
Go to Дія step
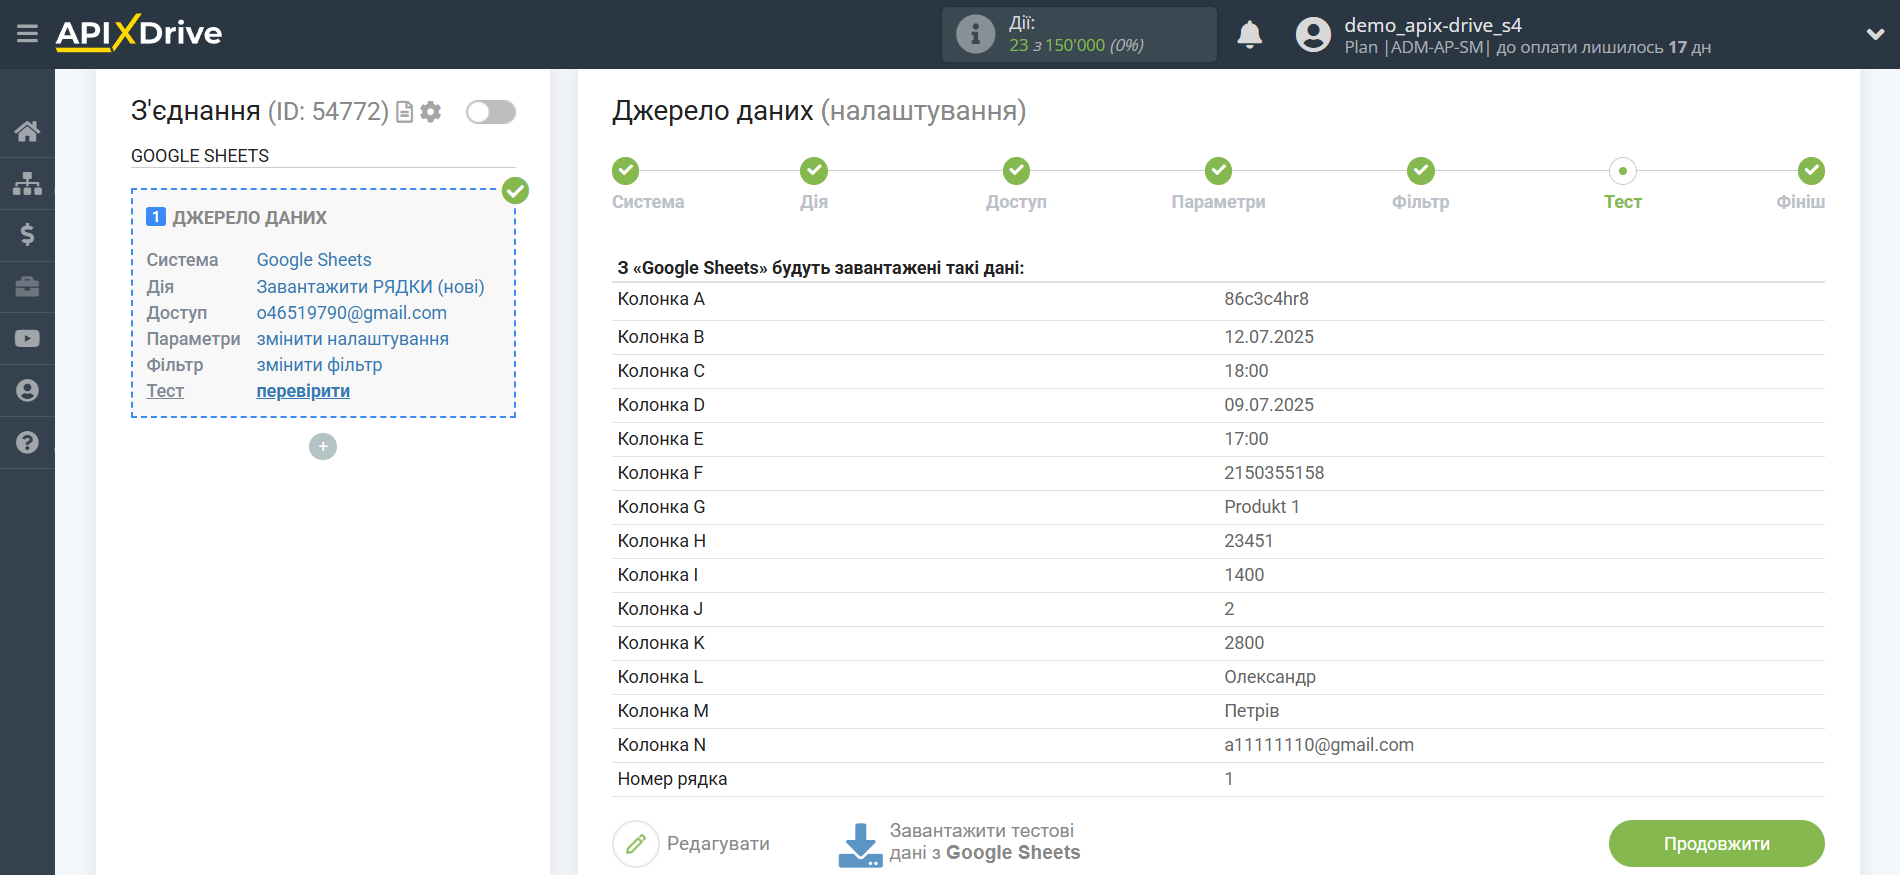[x=814, y=171]
